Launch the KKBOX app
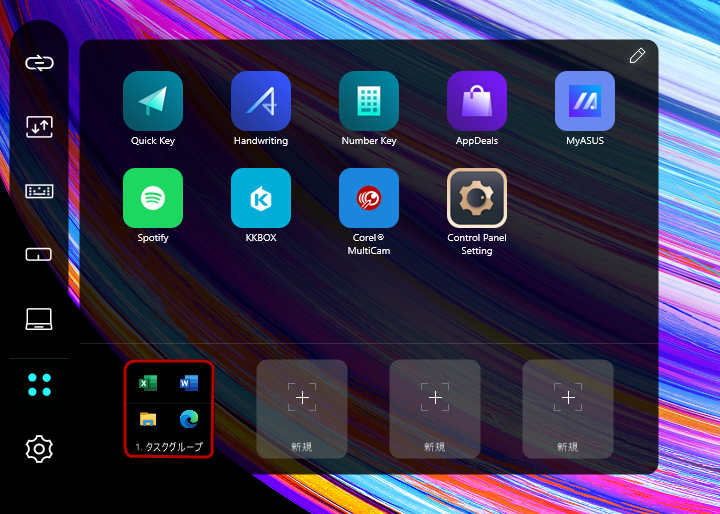Viewport: 720px width, 514px height. (261, 198)
